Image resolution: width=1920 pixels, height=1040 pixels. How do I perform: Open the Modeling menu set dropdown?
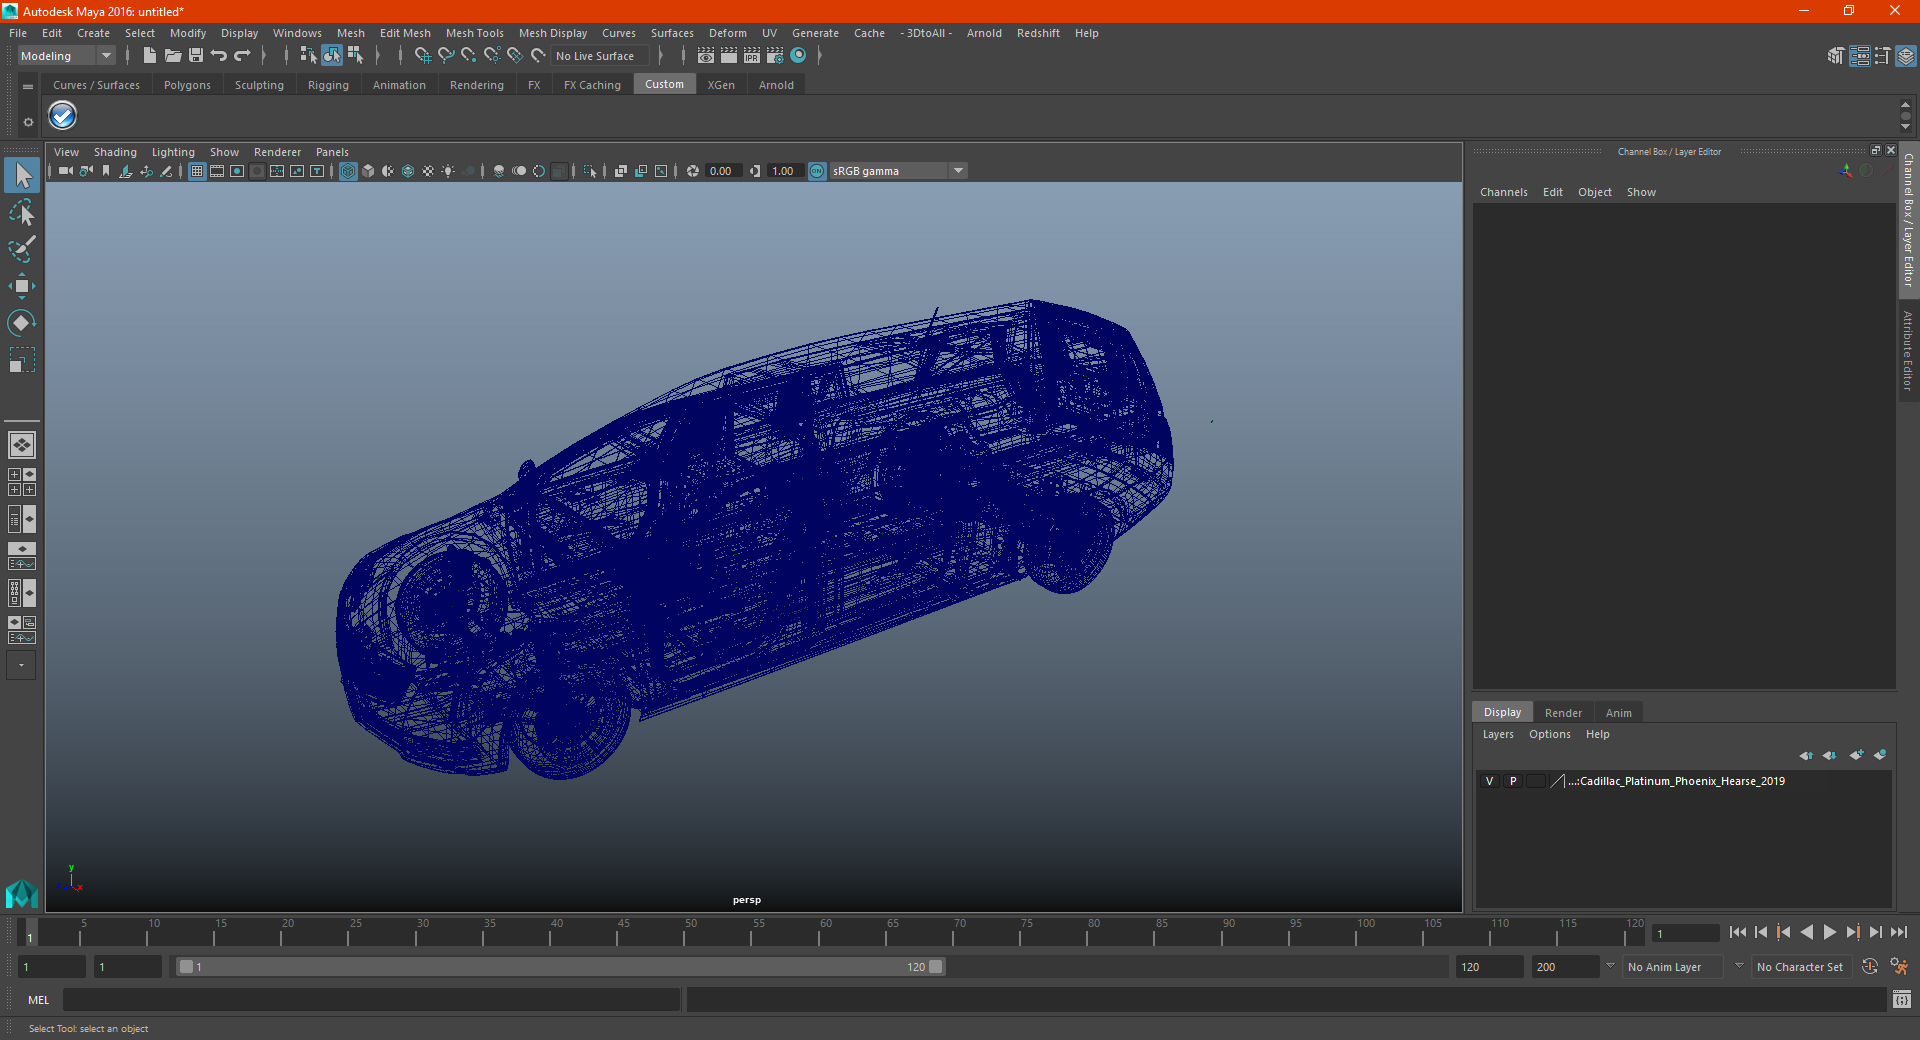(x=66, y=56)
